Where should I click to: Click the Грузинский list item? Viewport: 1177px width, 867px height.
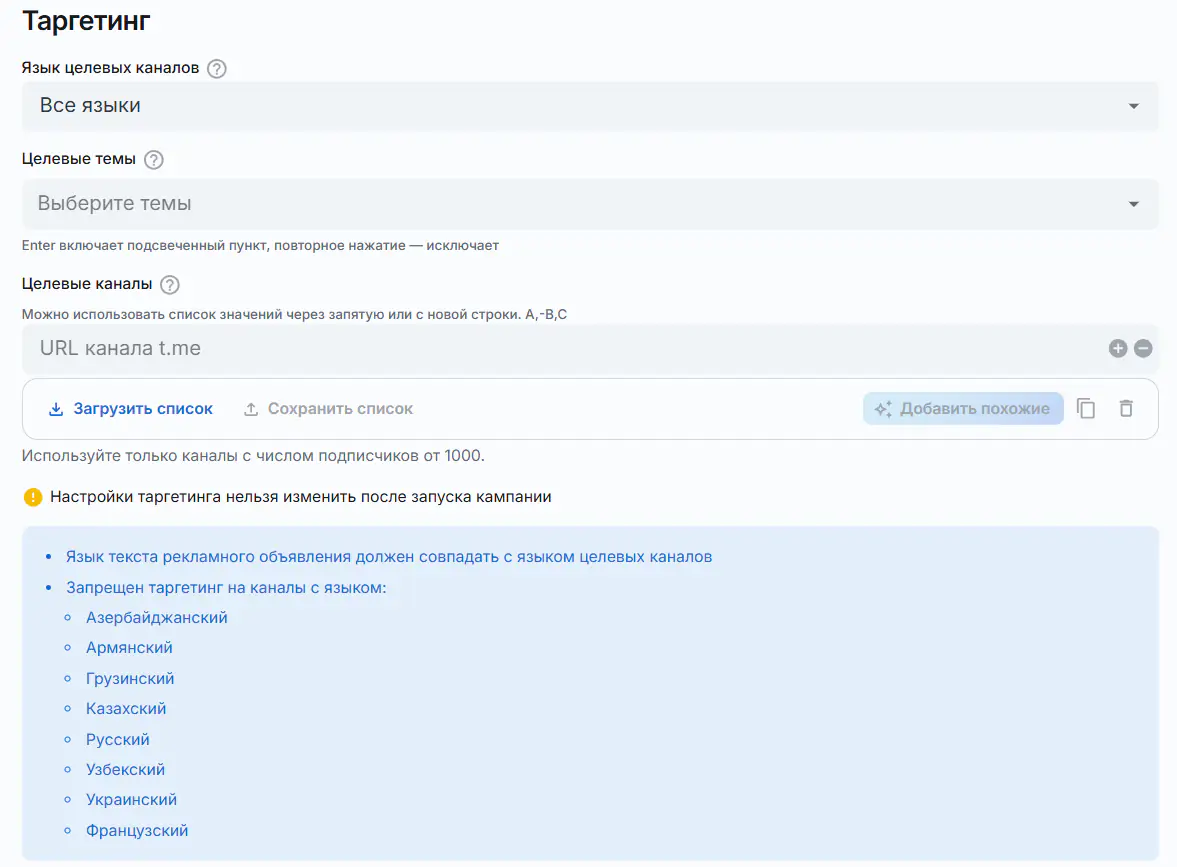tap(130, 679)
